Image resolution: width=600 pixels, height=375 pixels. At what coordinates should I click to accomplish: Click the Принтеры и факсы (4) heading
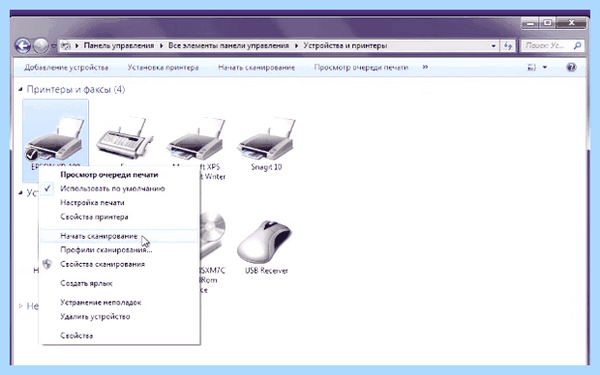pyautogui.click(x=76, y=90)
